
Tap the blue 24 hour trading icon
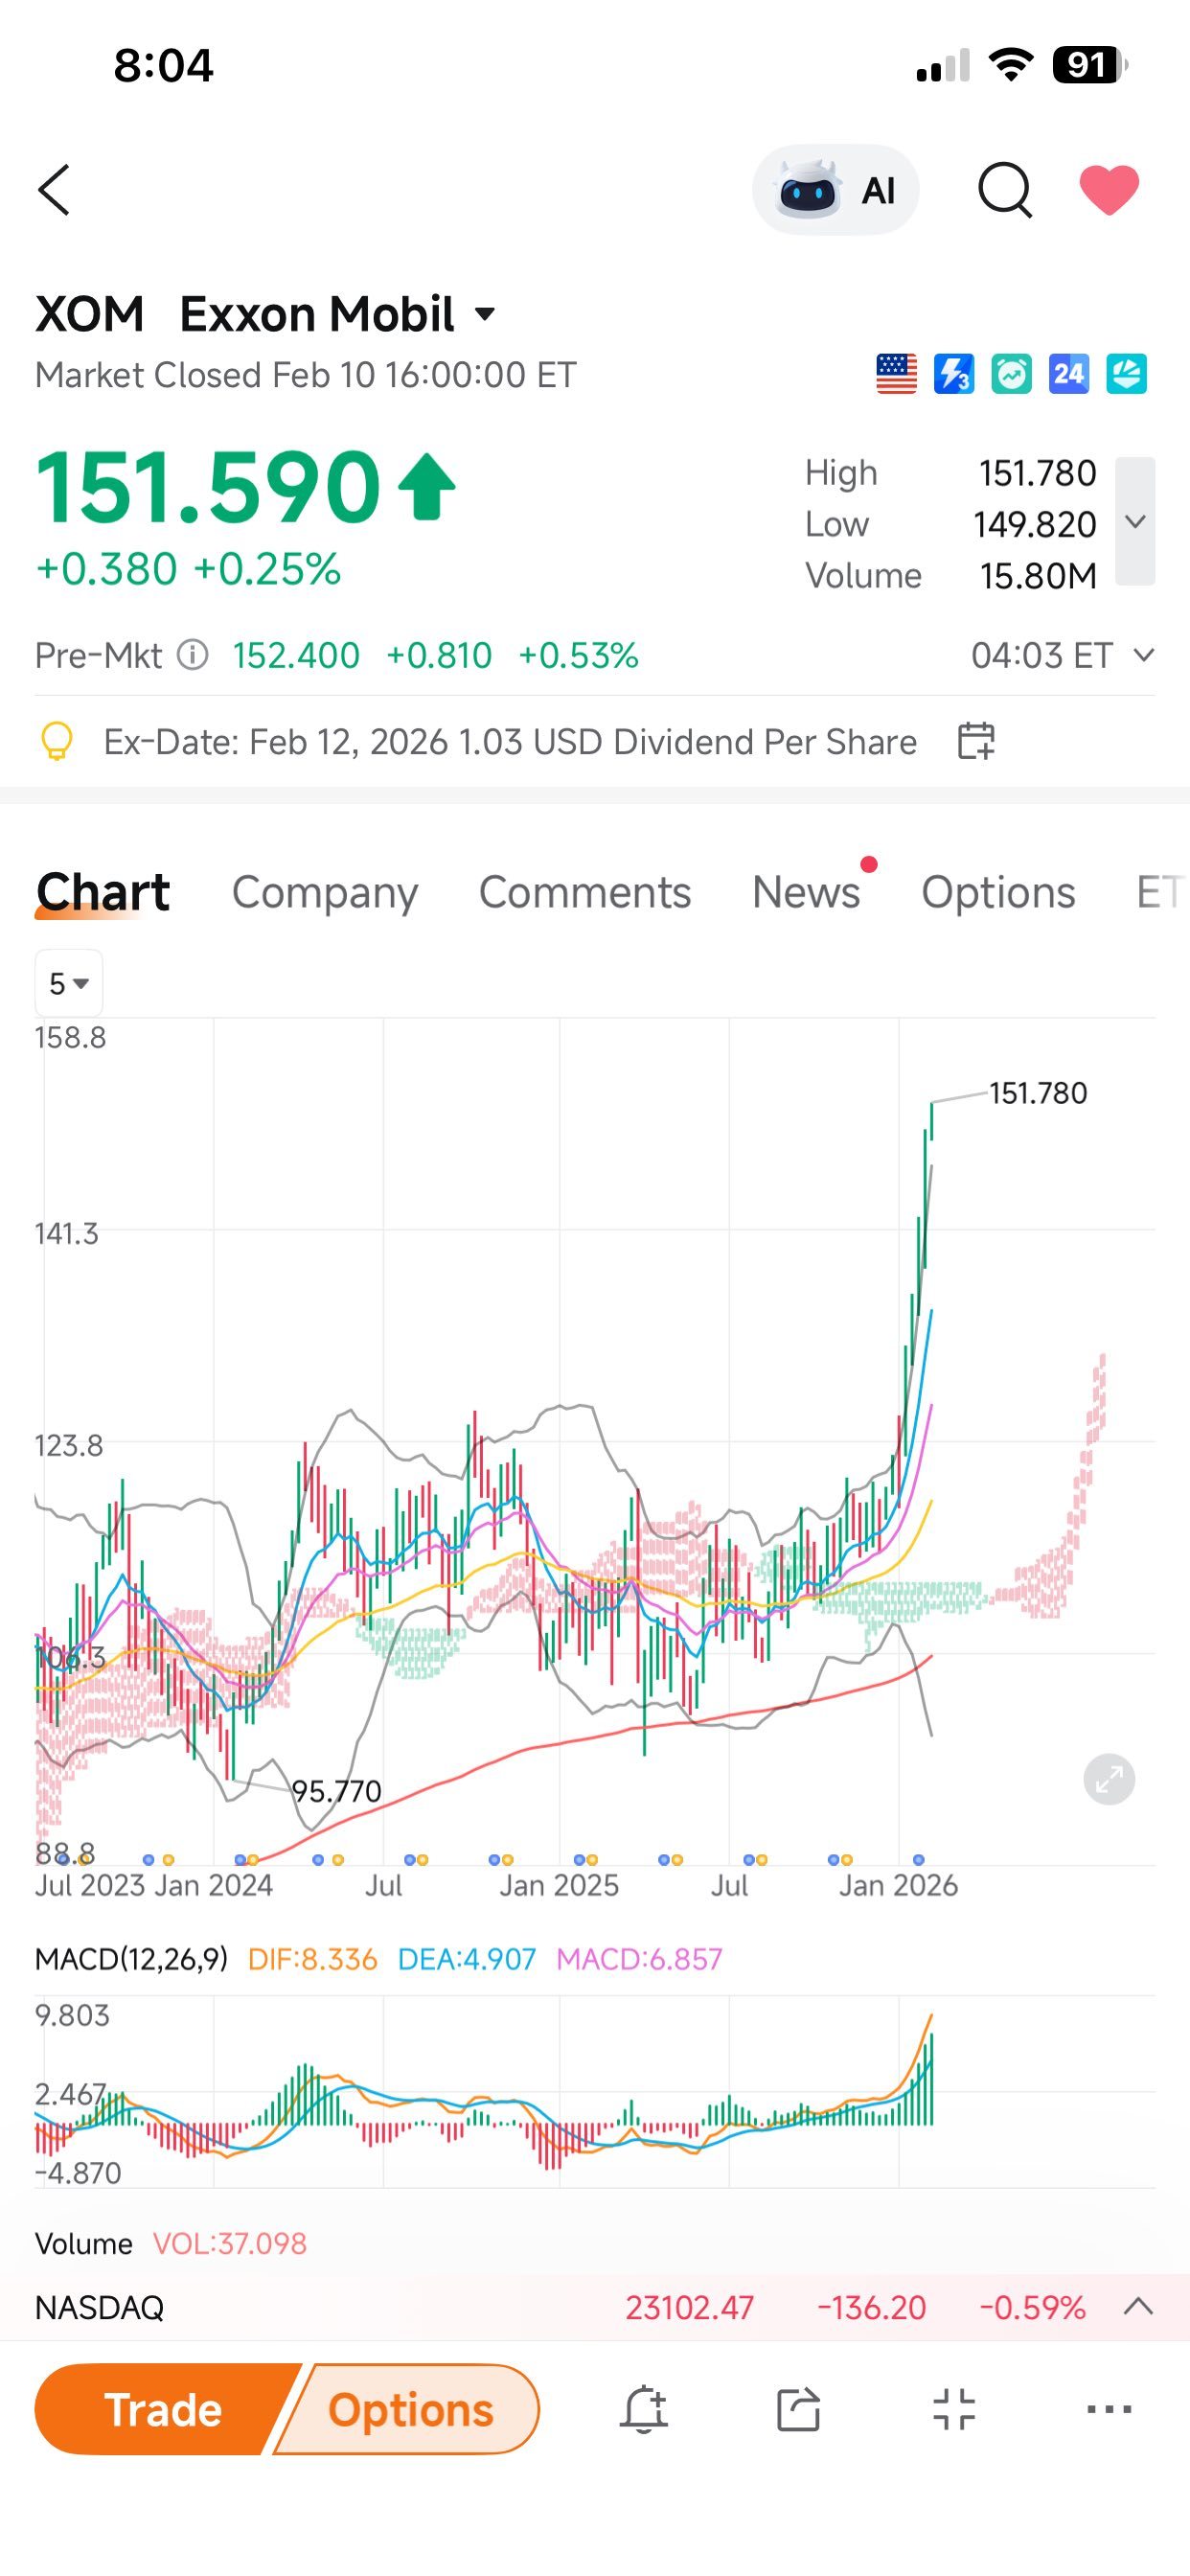[1069, 374]
